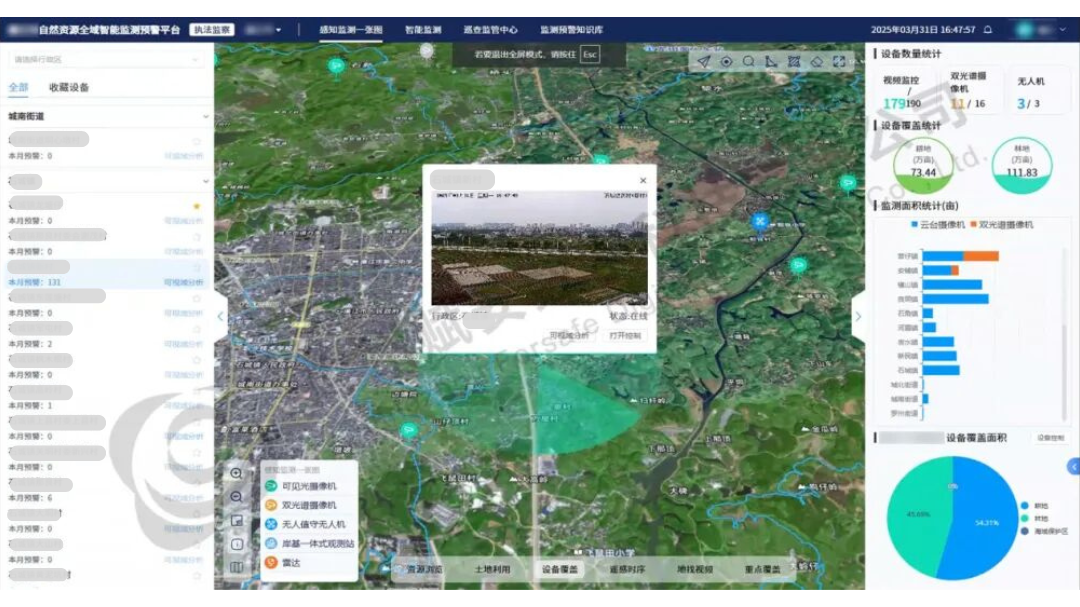Switch to the 智能监测 menu tab
Viewport: 1080px width, 607px height.
(423, 30)
